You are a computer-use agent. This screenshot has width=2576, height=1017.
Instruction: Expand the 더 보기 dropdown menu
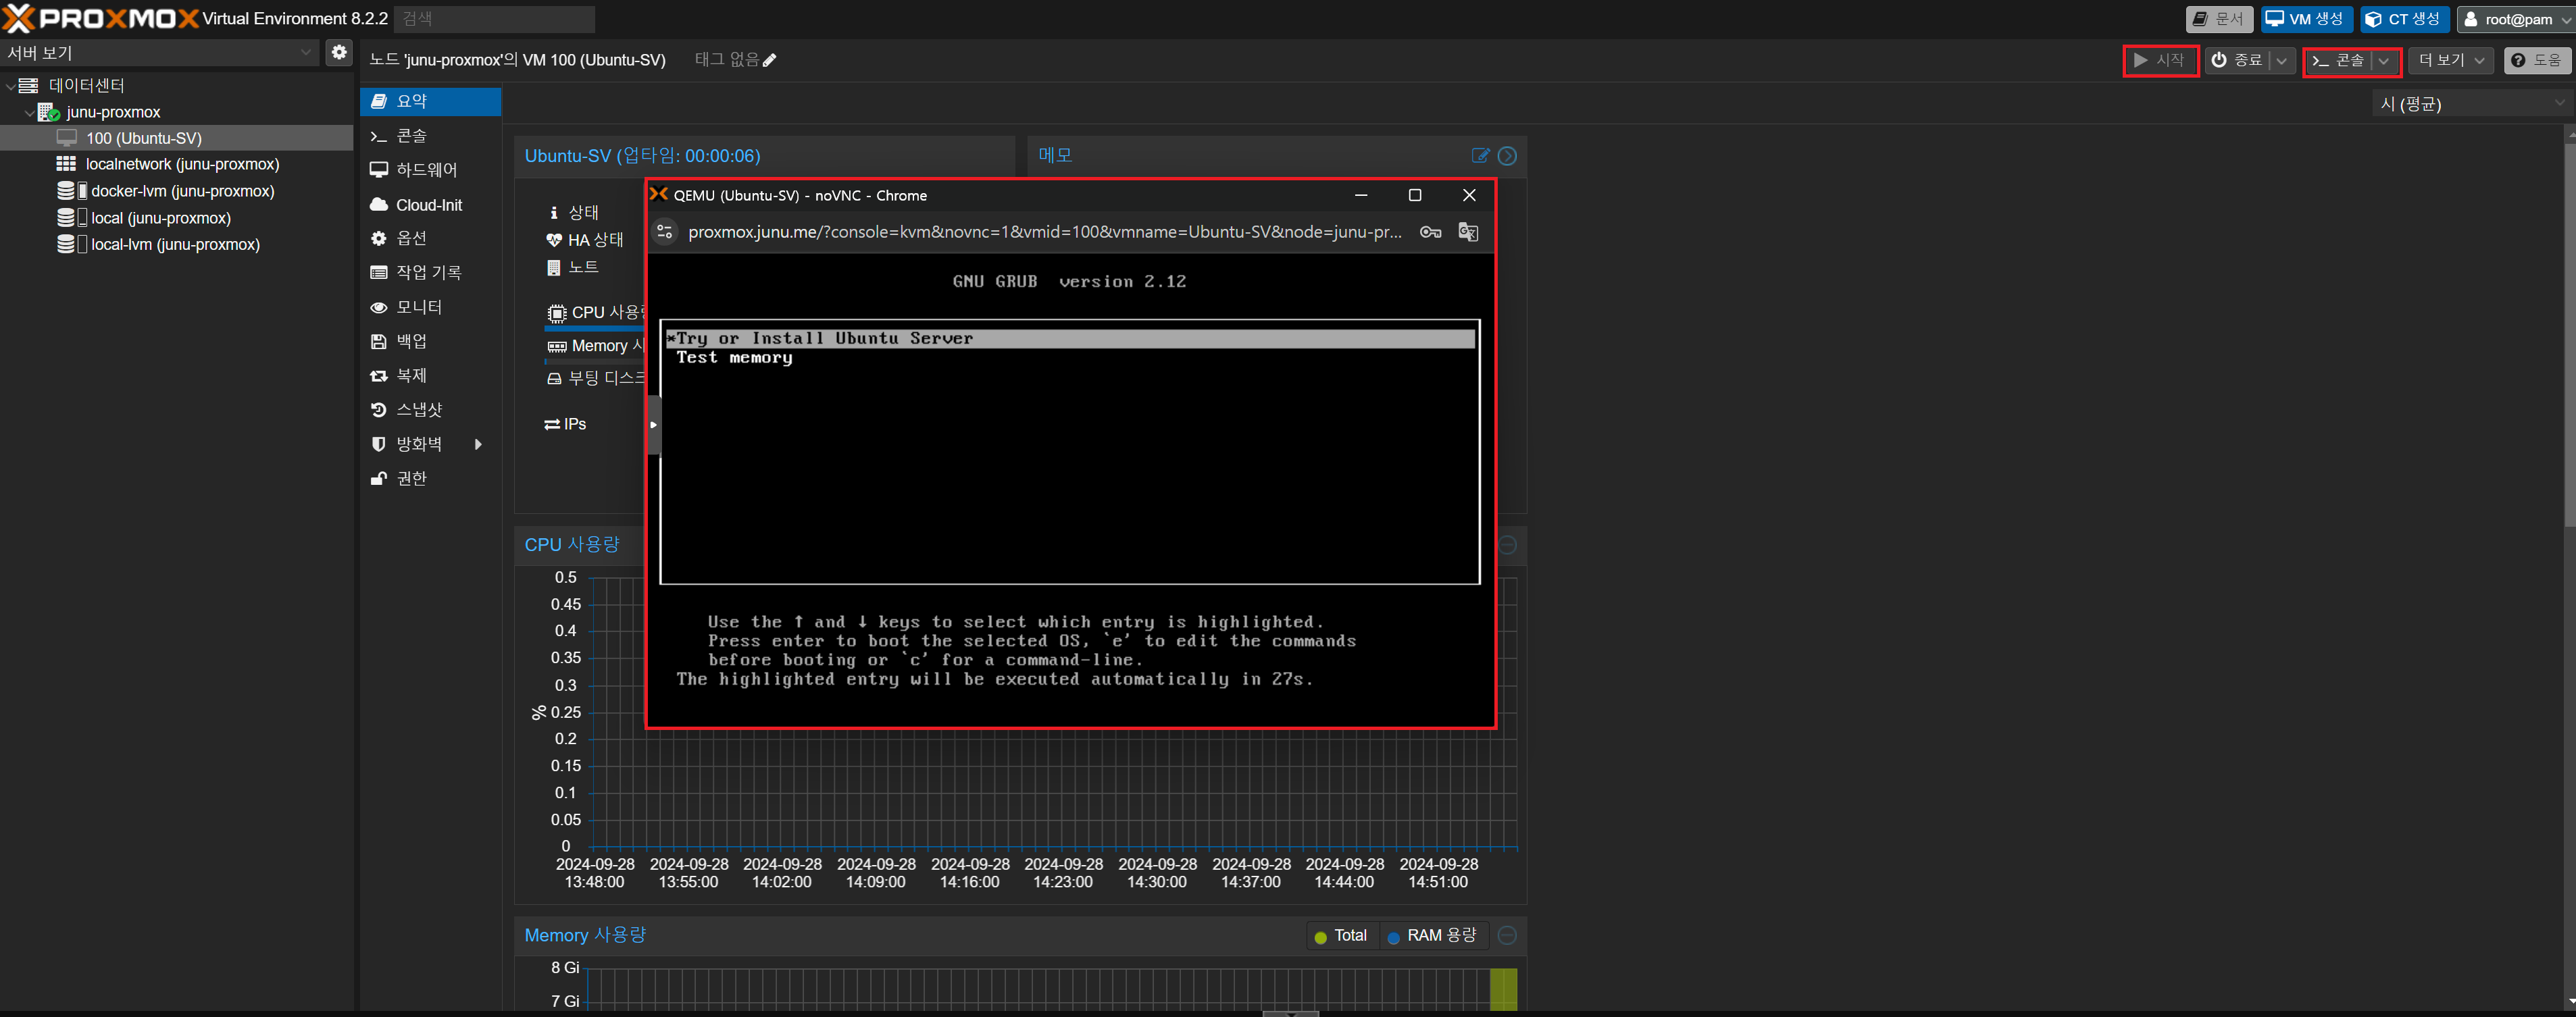pyautogui.click(x=2450, y=61)
